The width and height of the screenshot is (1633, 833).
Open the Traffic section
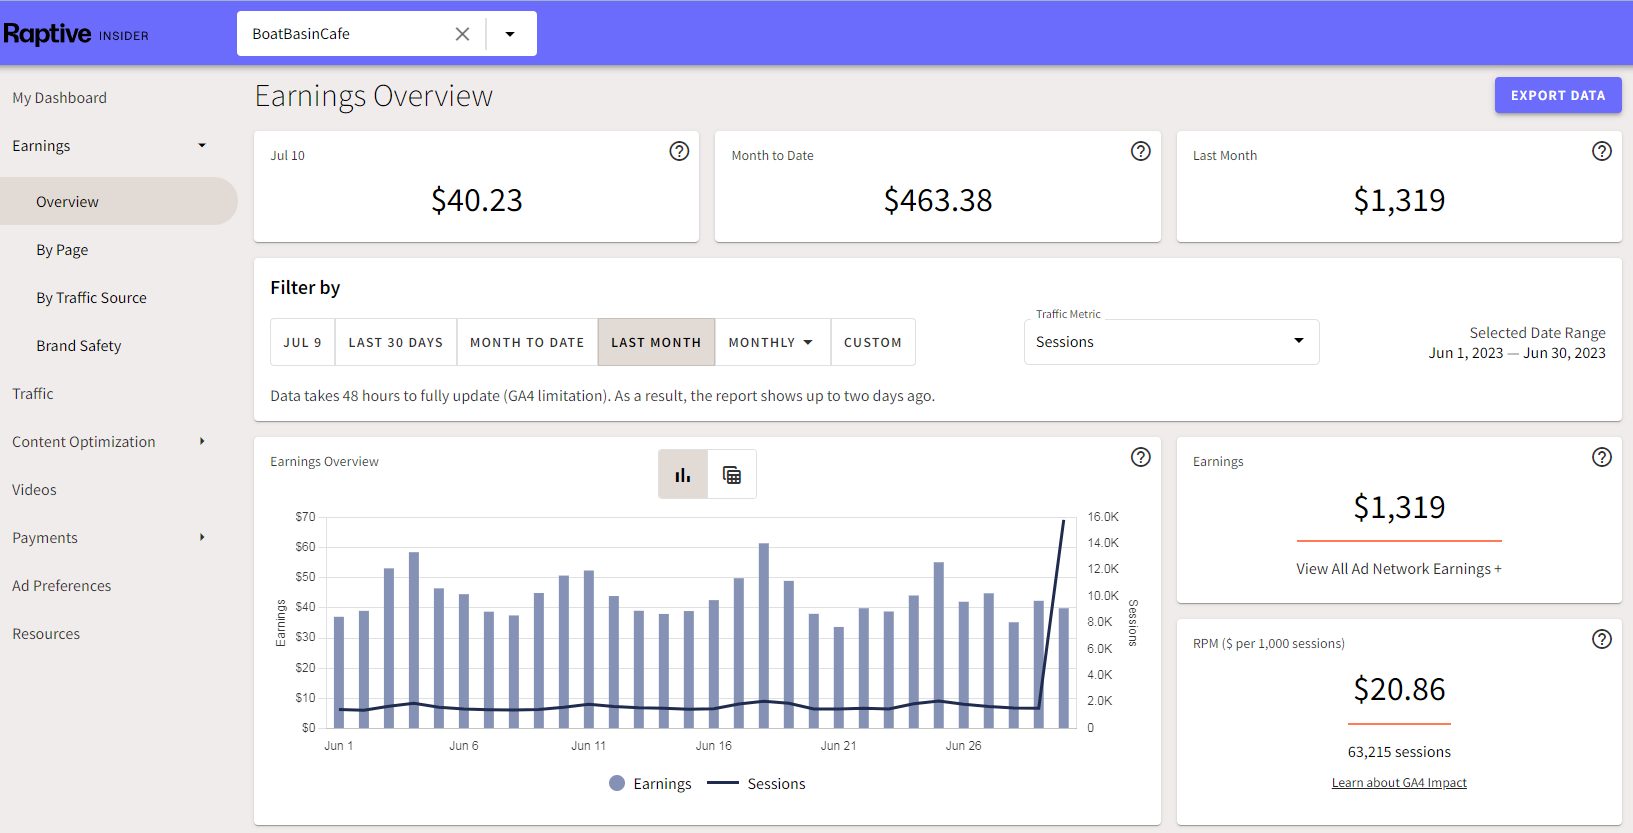click(x=33, y=394)
